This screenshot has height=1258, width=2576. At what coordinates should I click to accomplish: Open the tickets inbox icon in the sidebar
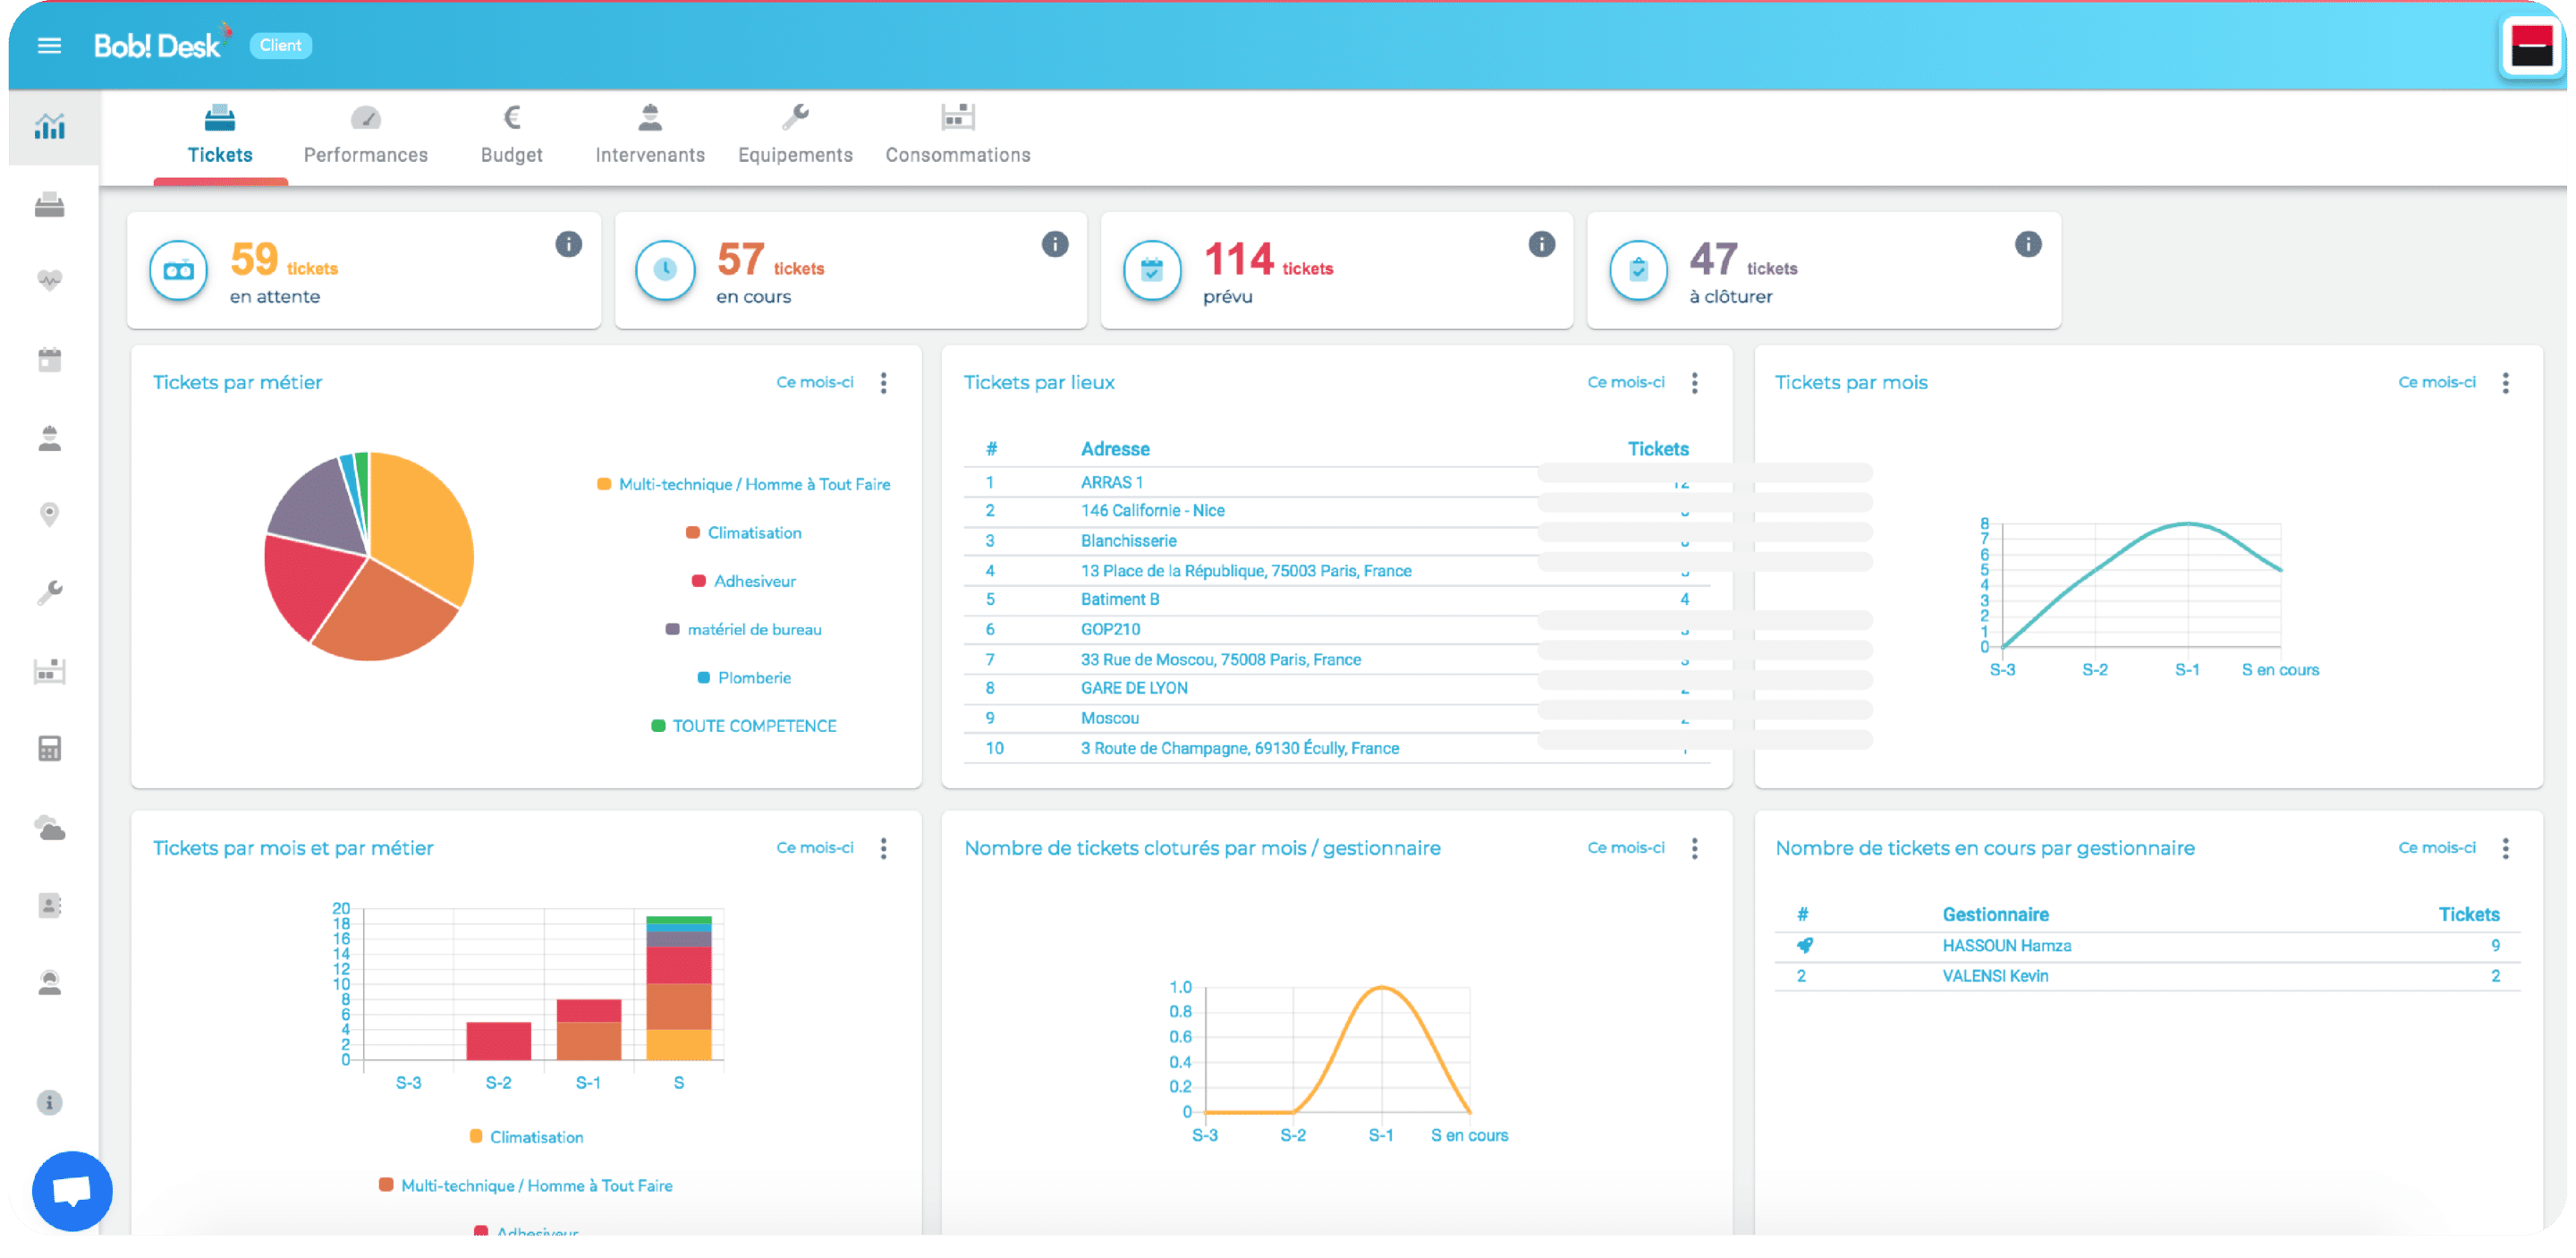pyautogui.click(x=50, y=205)
